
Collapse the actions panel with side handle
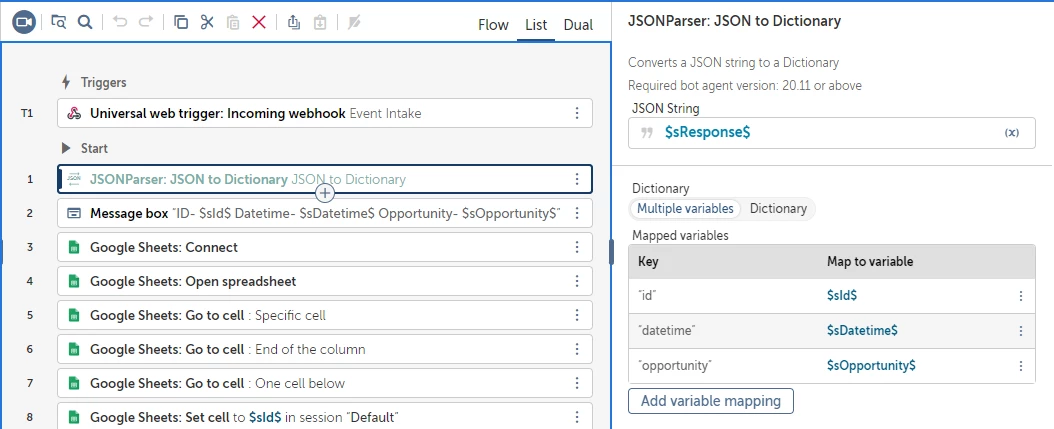click(x=612, y=253)
